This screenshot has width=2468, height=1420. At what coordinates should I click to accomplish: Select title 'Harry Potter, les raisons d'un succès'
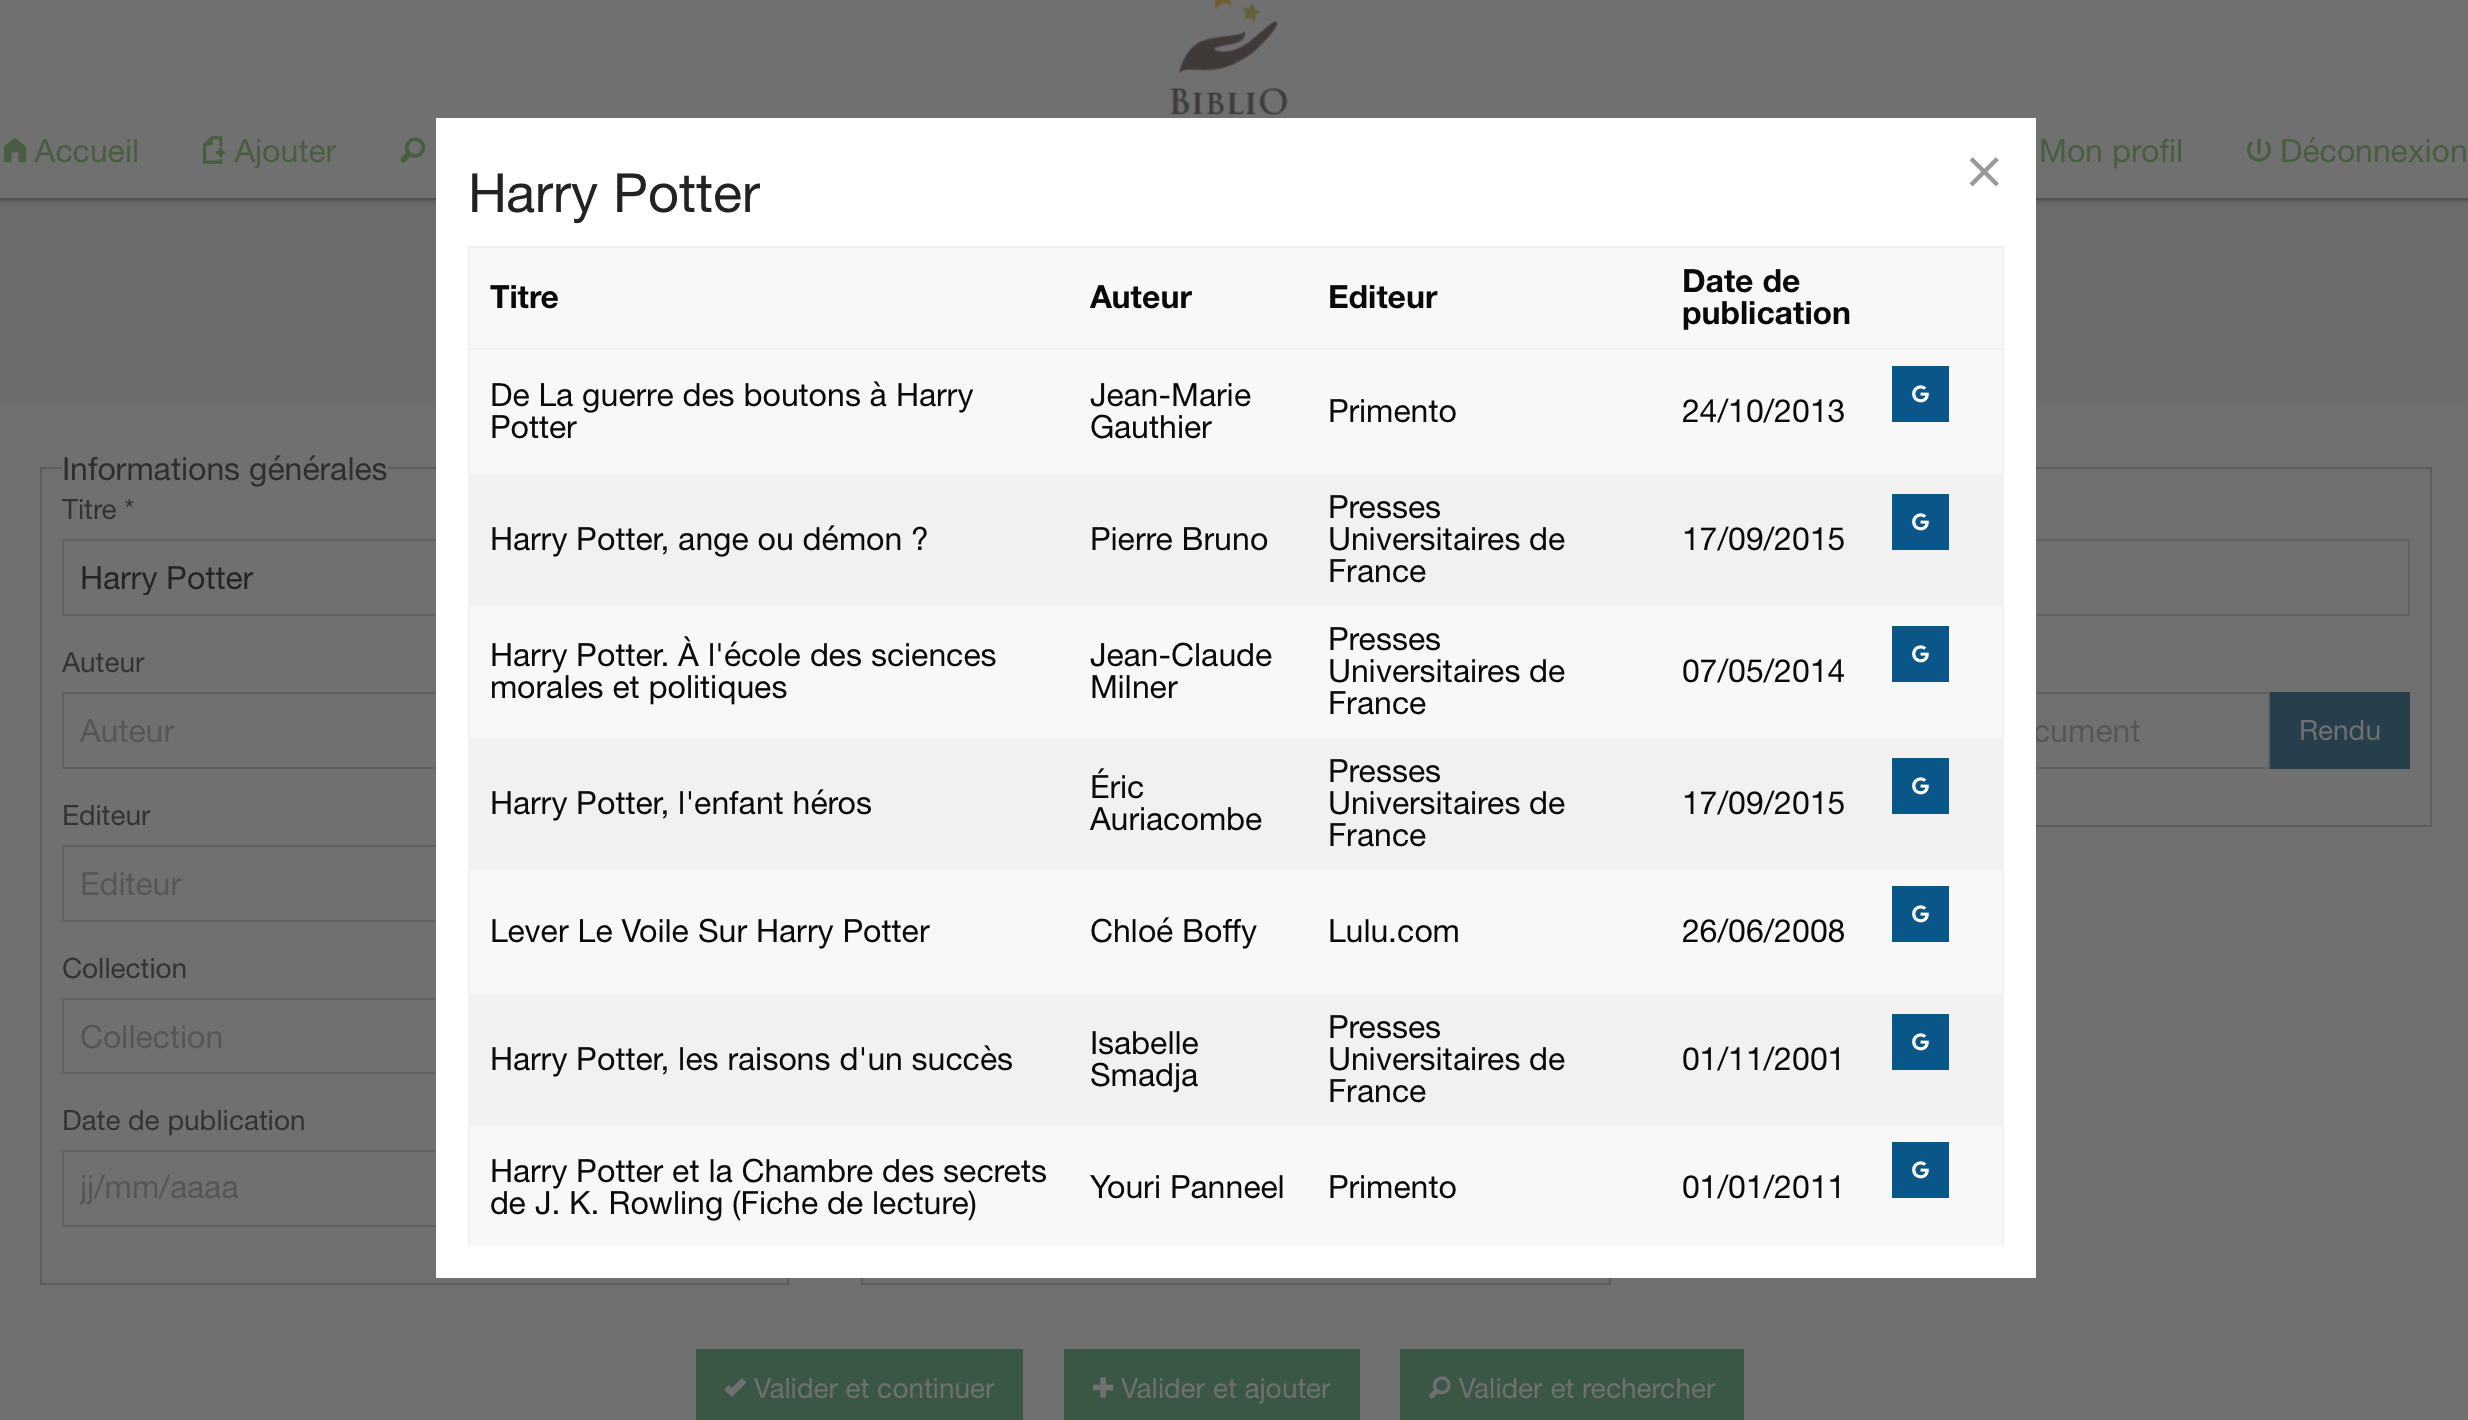[x=751, y=1059]
